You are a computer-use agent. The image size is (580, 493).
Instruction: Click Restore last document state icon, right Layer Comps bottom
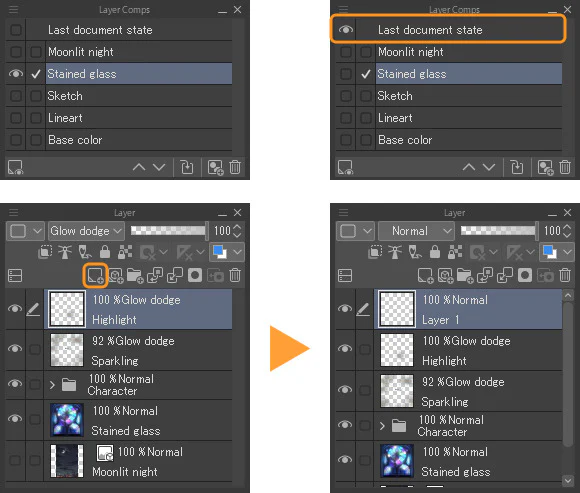click(345, 168)
